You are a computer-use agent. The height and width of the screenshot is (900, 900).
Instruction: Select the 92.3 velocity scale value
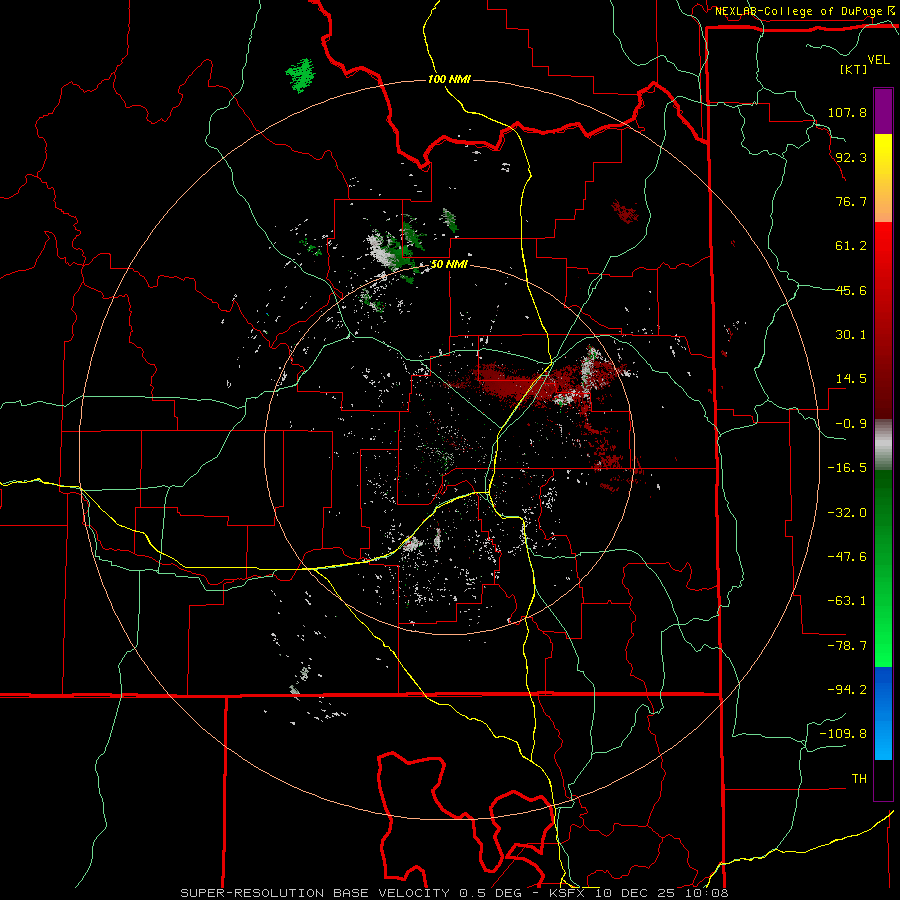[851, 157]
